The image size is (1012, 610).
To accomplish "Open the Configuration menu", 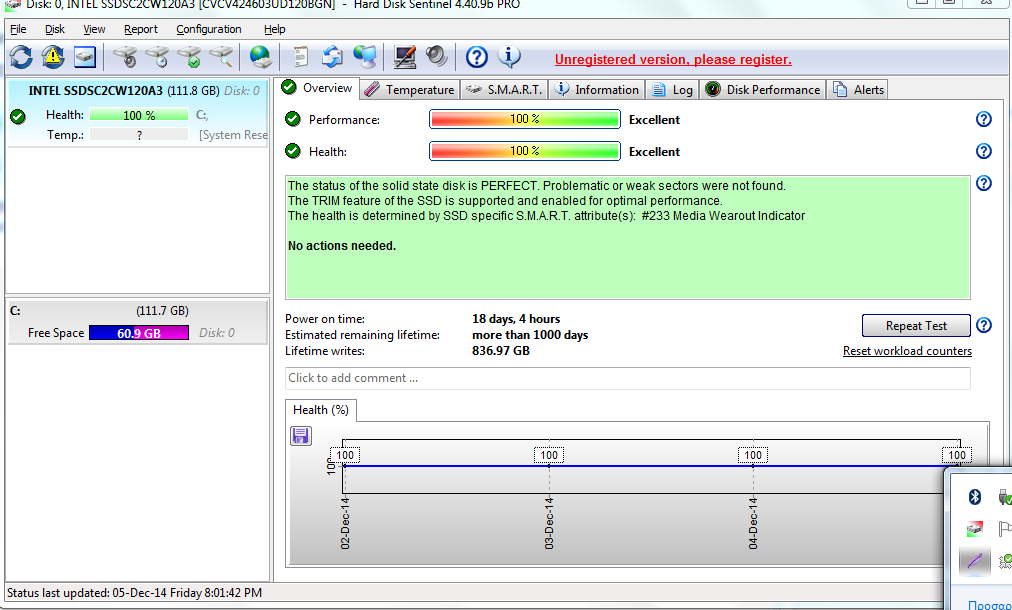I will 208,29.
